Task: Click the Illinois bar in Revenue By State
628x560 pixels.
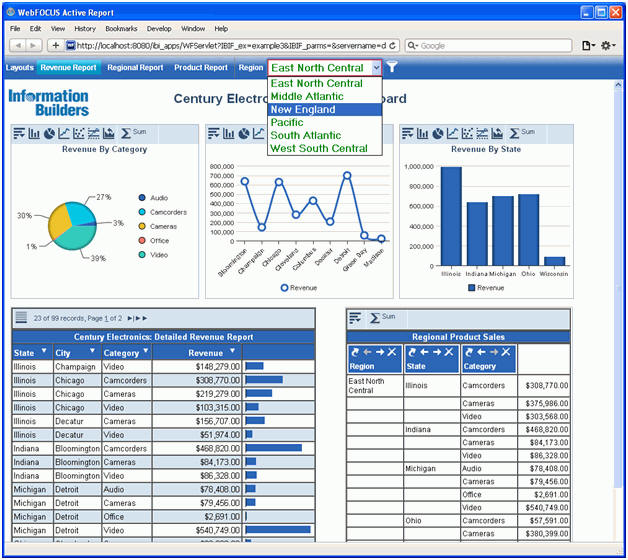Action: coord(451,216)
